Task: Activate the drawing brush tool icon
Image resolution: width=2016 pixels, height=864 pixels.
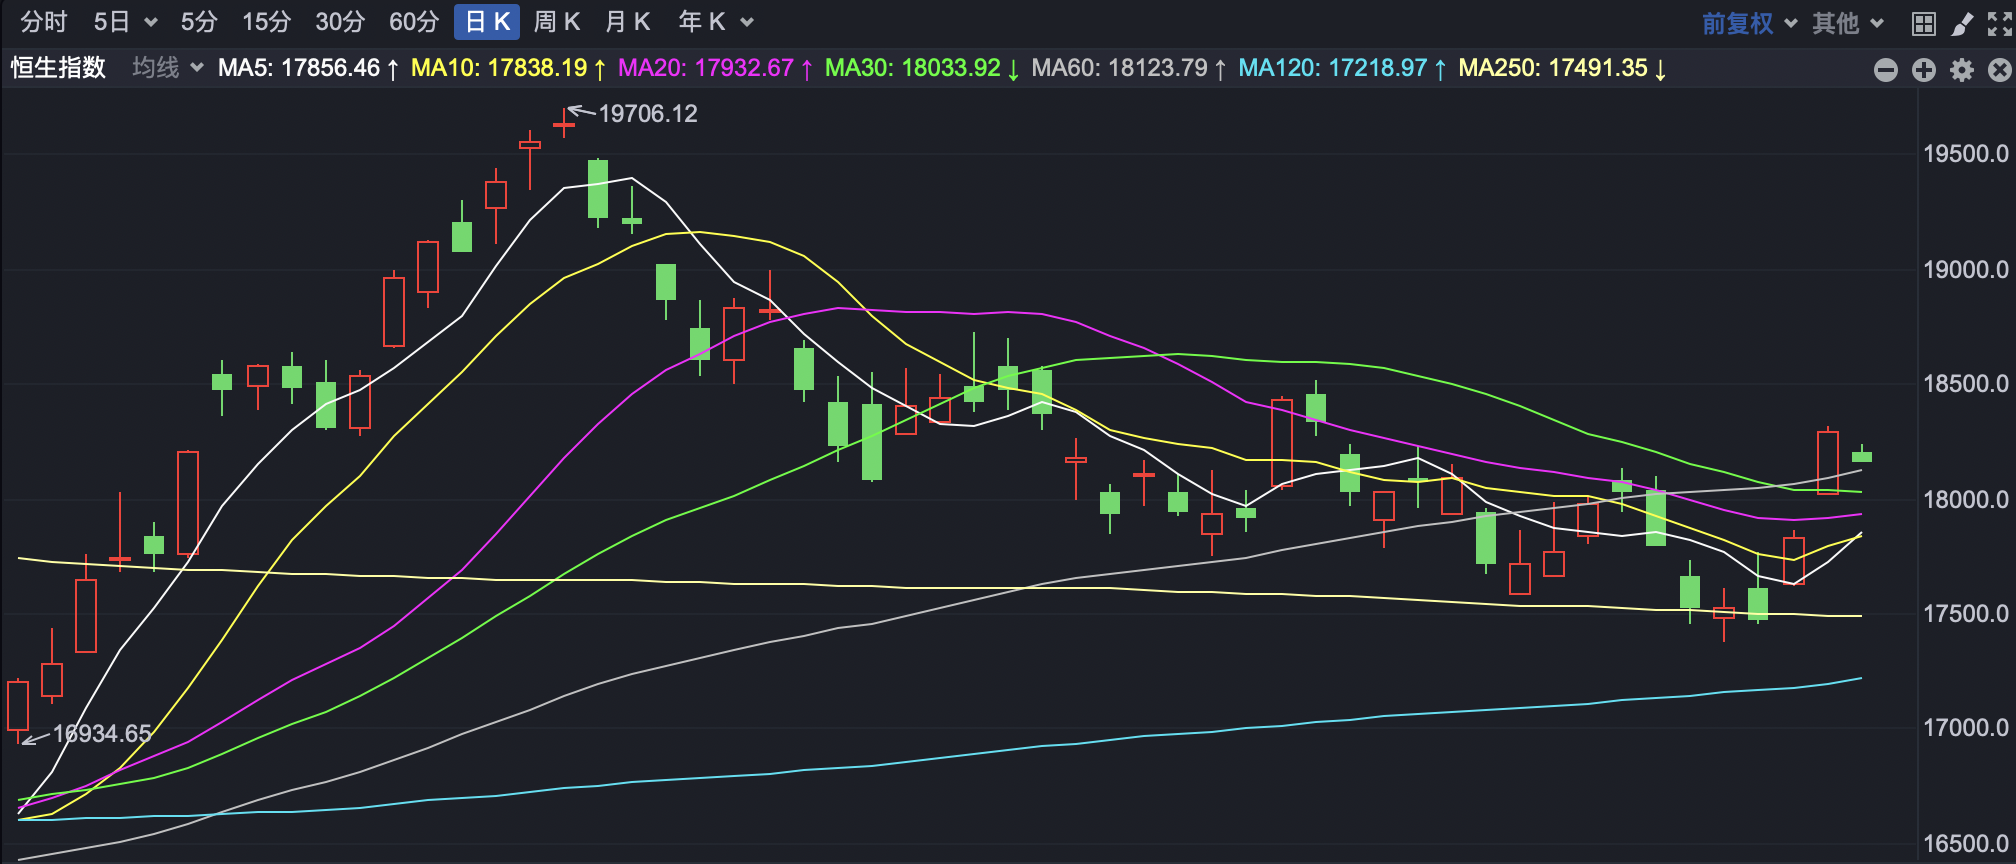Action: 1962,24
